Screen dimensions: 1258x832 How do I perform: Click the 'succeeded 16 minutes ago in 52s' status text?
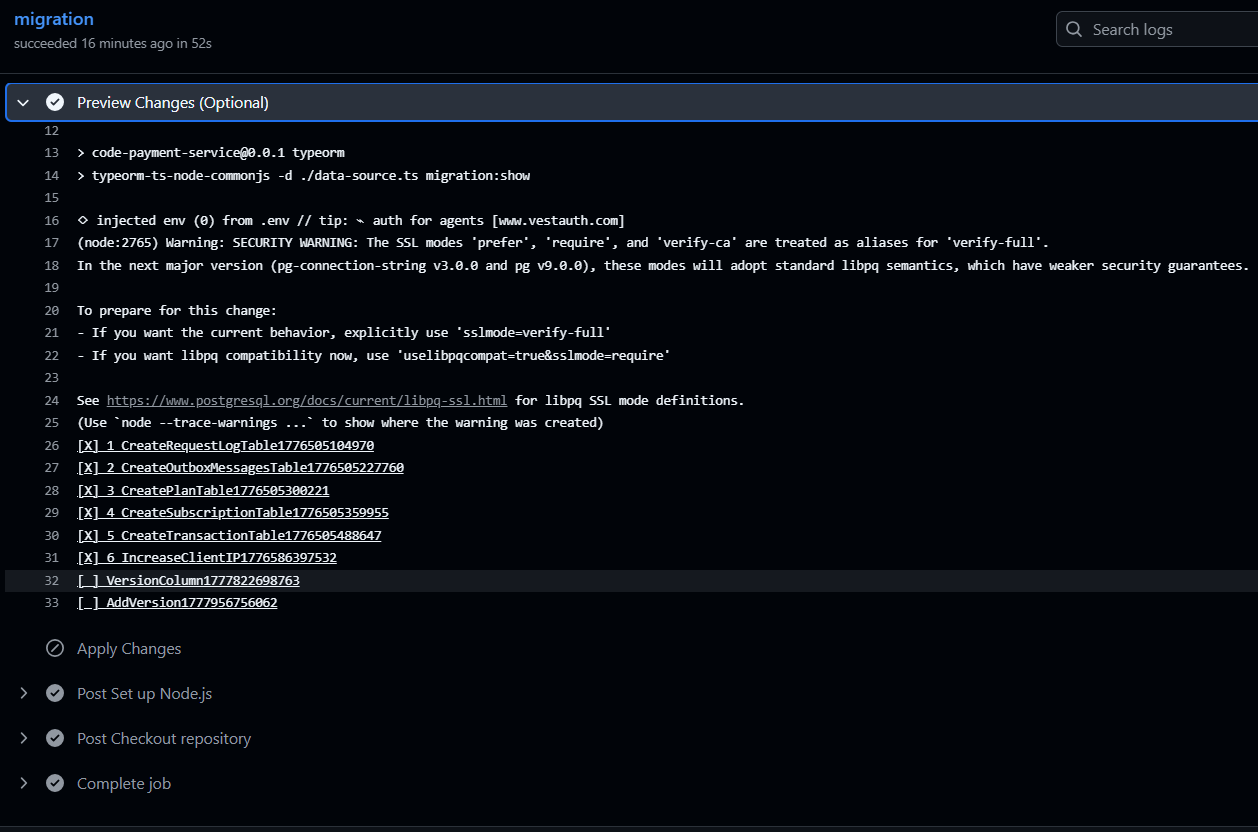[x=113, y=43]
